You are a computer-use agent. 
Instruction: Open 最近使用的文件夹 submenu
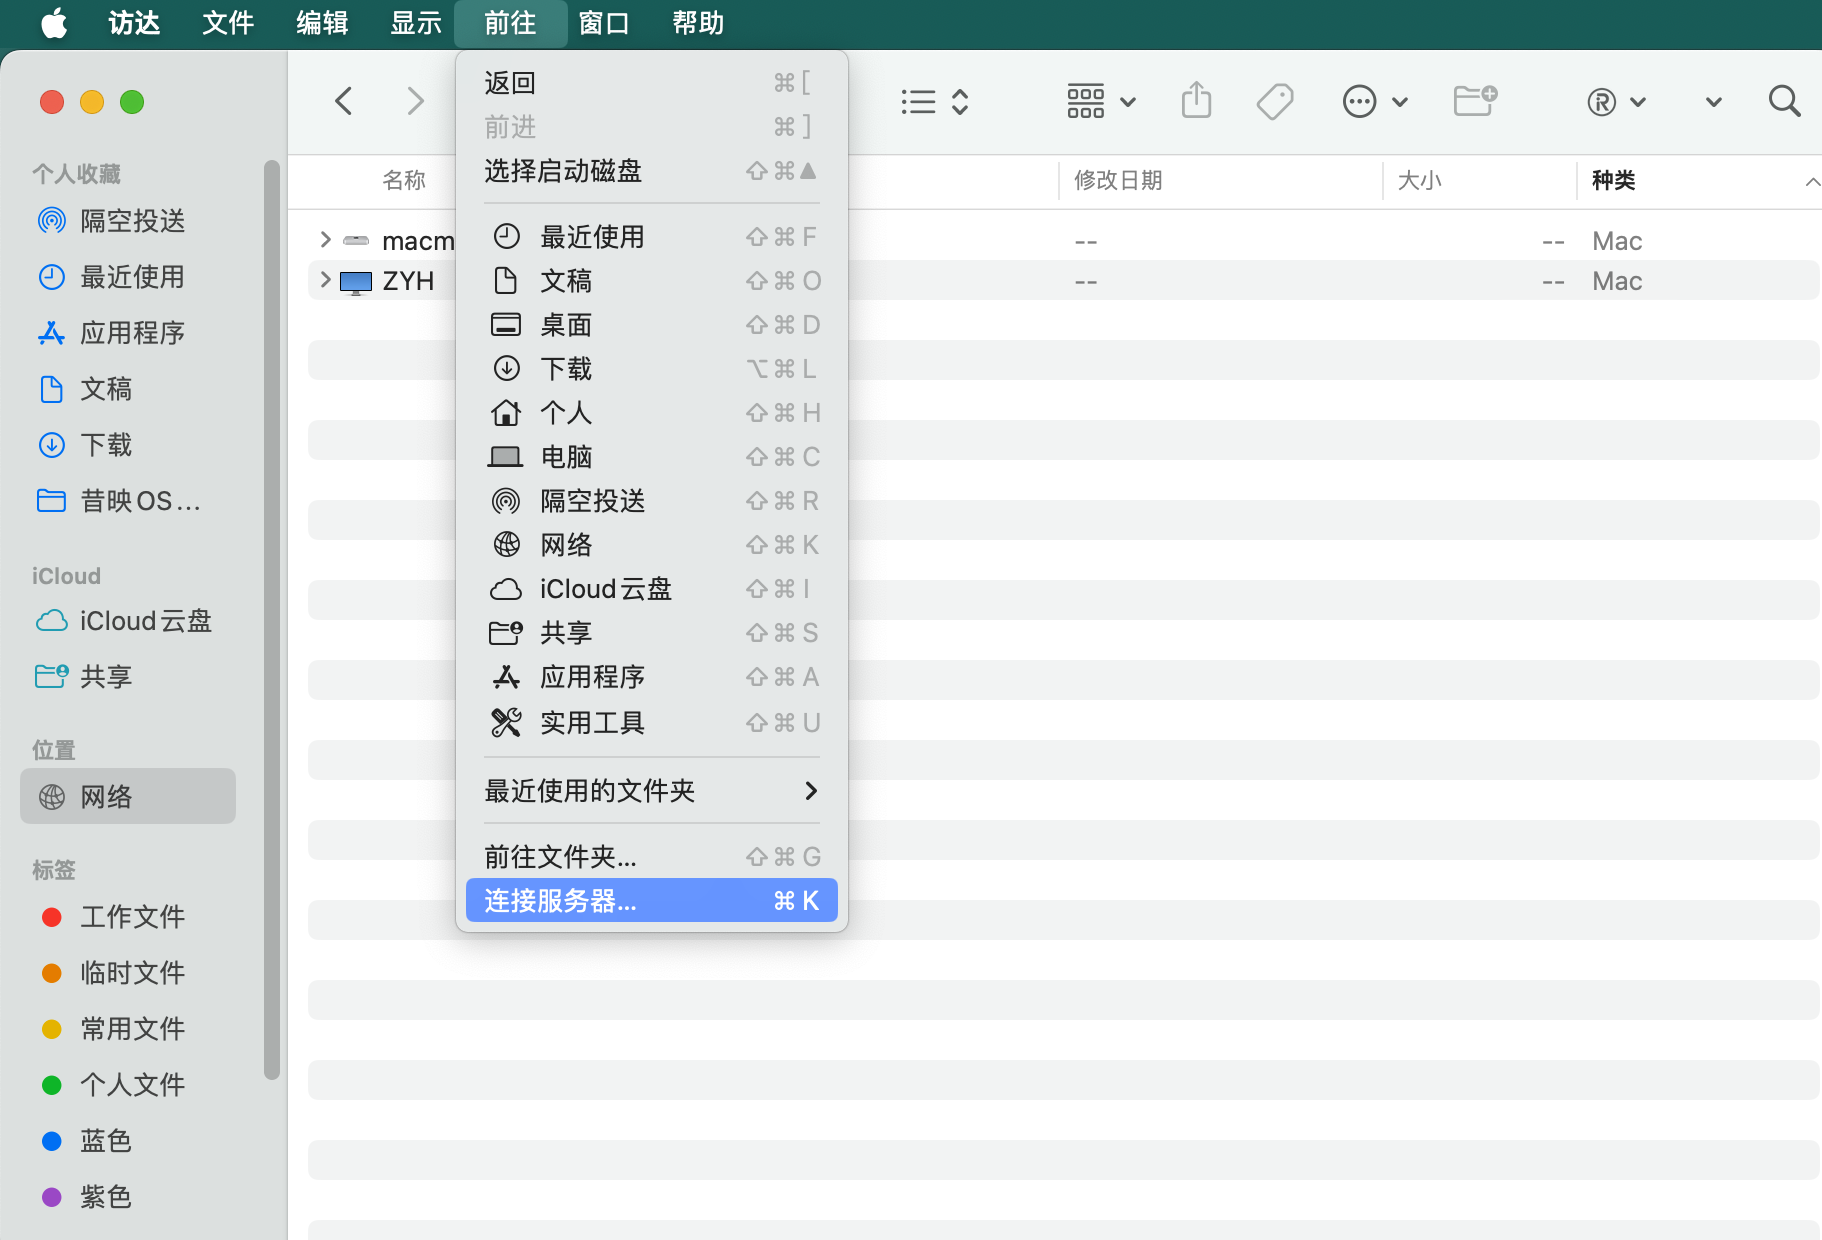(x=652, y=791)
